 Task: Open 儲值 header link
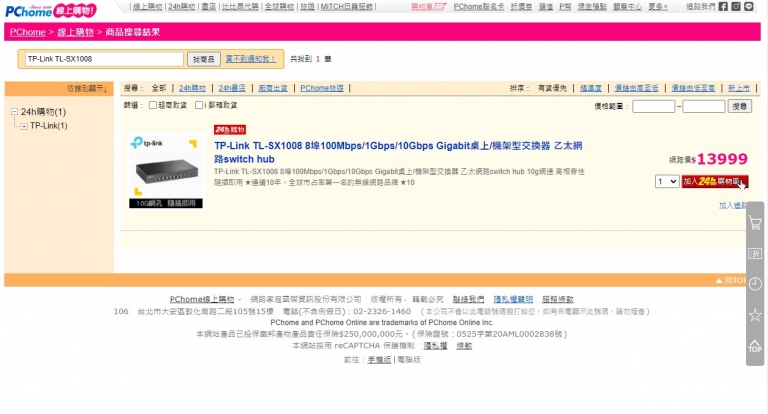(545, 6)
